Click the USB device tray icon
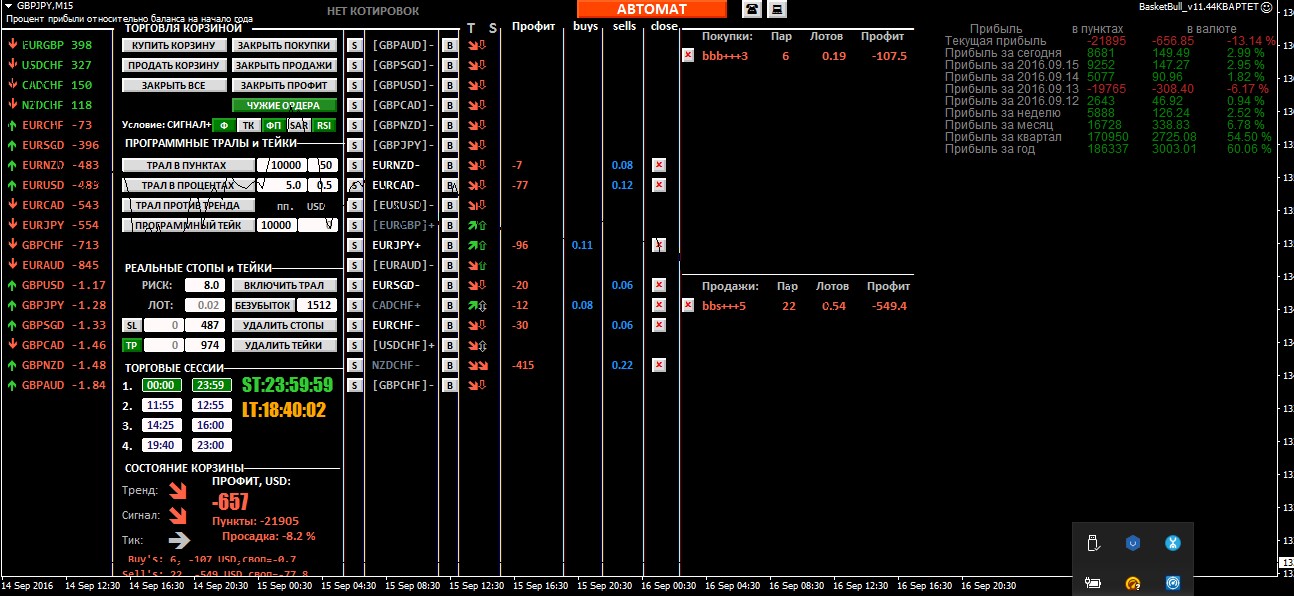 point(1093,543)
